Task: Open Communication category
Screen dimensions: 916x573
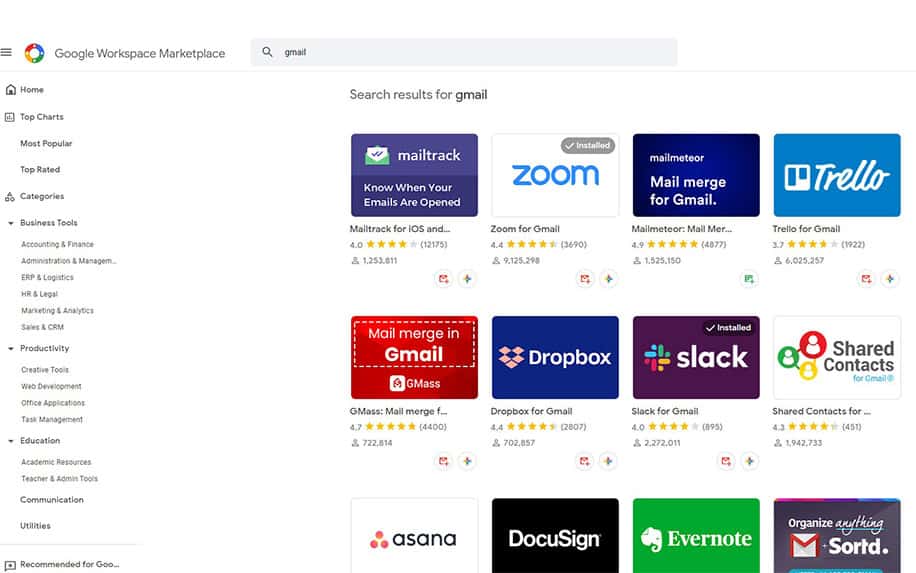Action: click(x=52, y=500)
